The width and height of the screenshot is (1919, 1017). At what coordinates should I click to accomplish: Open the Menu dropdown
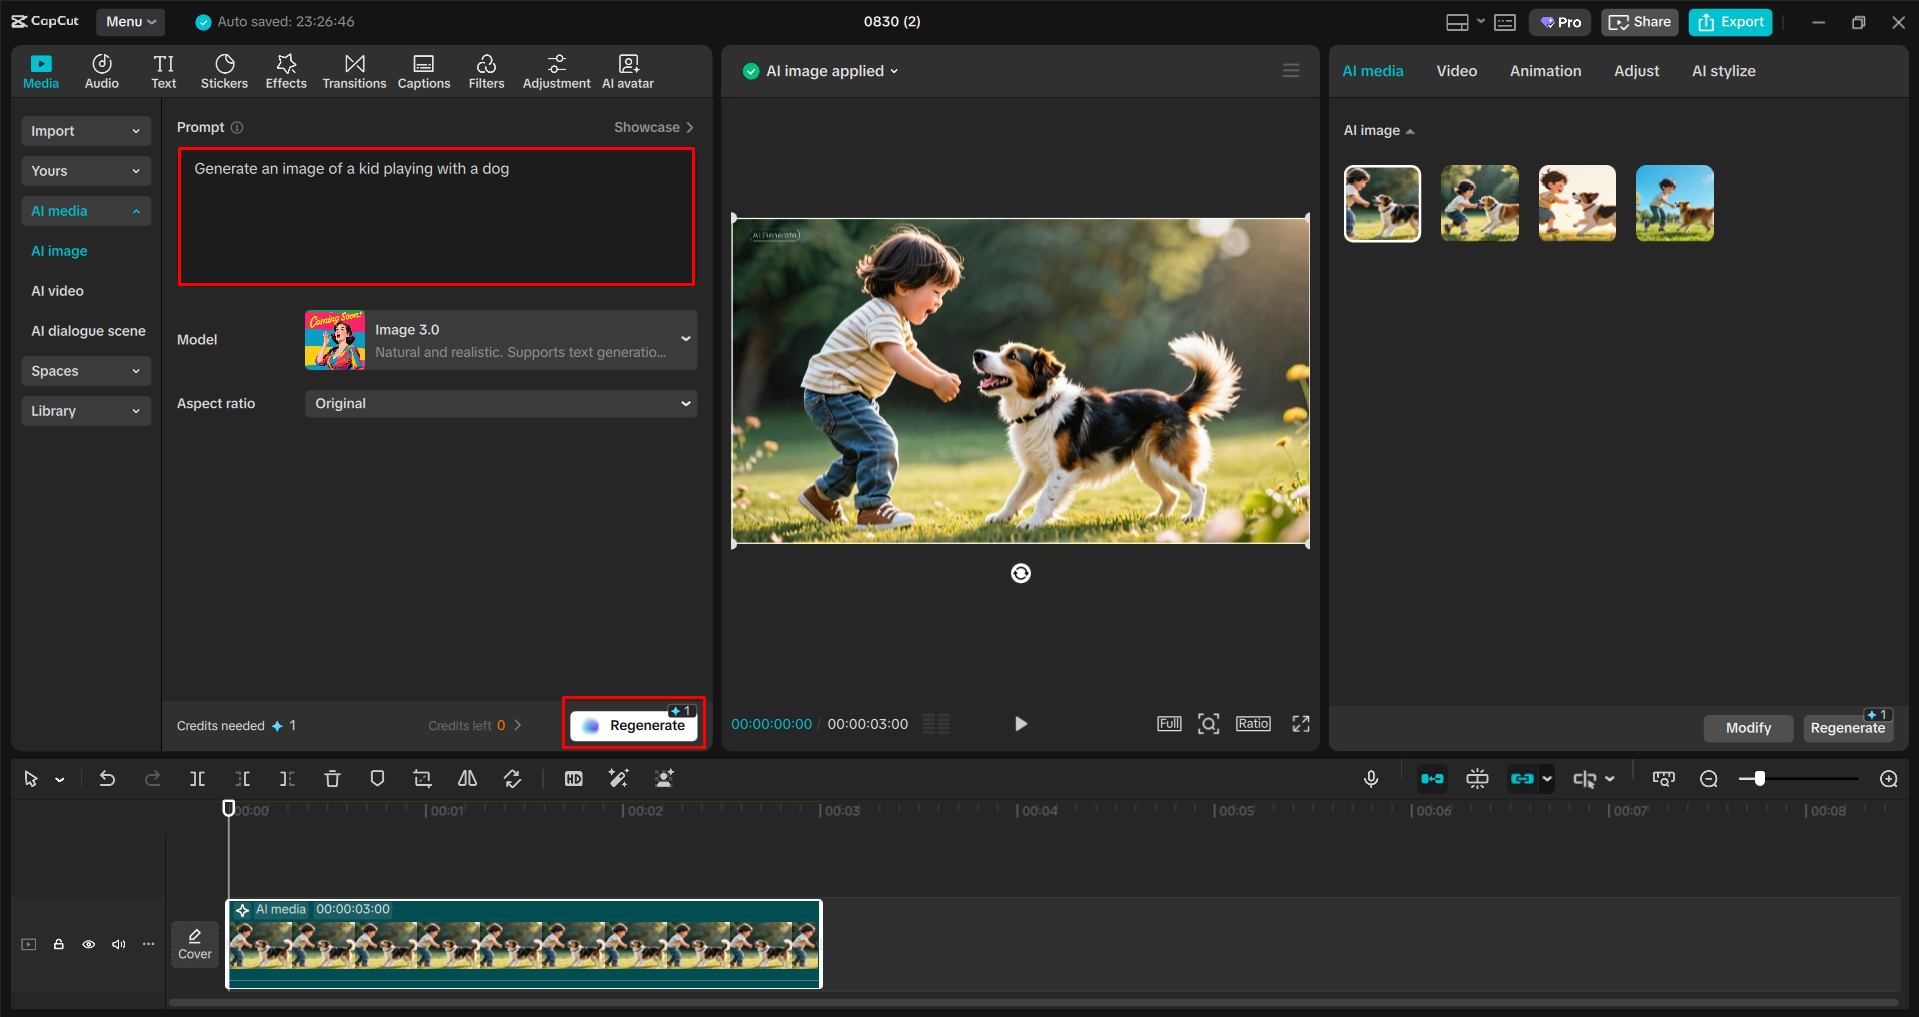pyautogui.click(x=129, y=21)
